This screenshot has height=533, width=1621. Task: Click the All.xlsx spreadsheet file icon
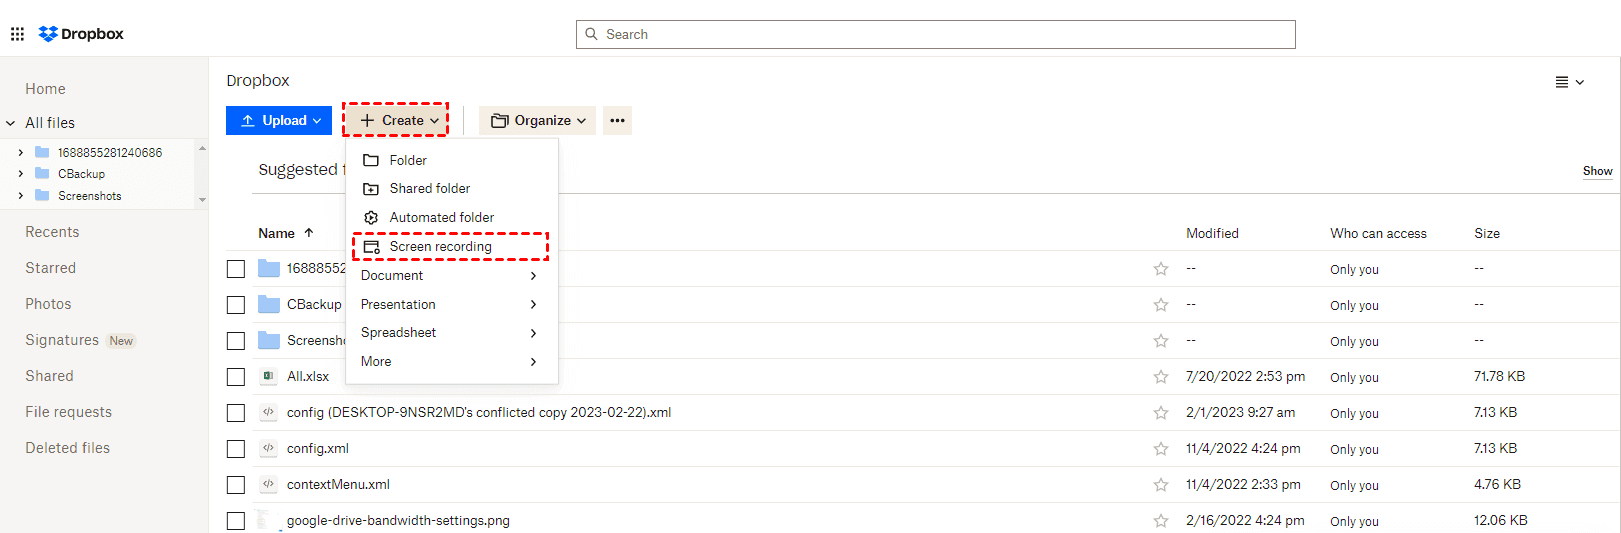(268, 376)
